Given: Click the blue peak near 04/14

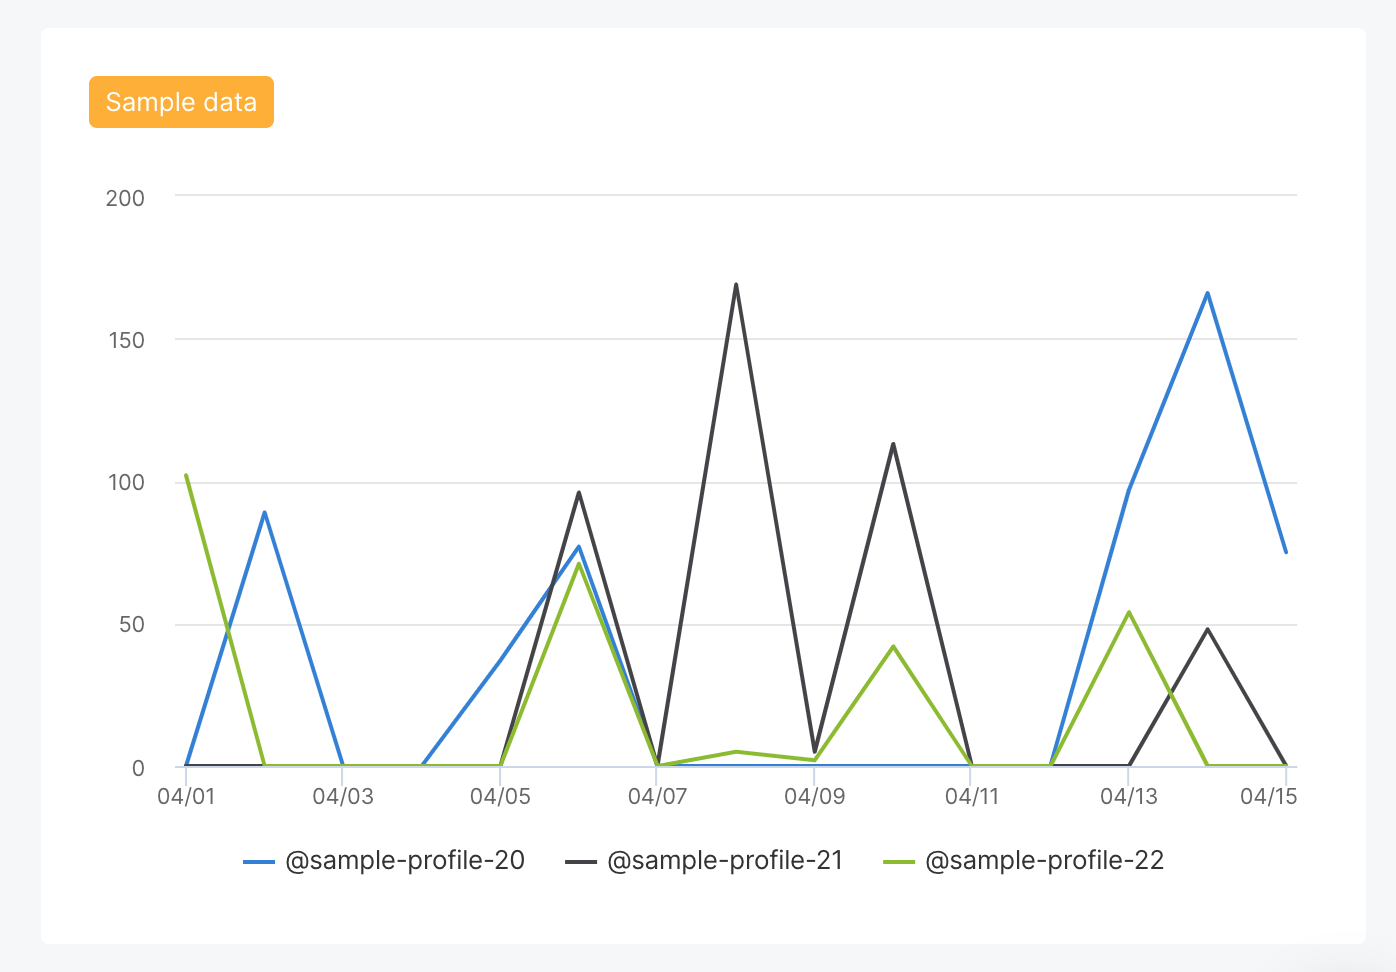Looking at the screenshot, I should (1208, 292).
